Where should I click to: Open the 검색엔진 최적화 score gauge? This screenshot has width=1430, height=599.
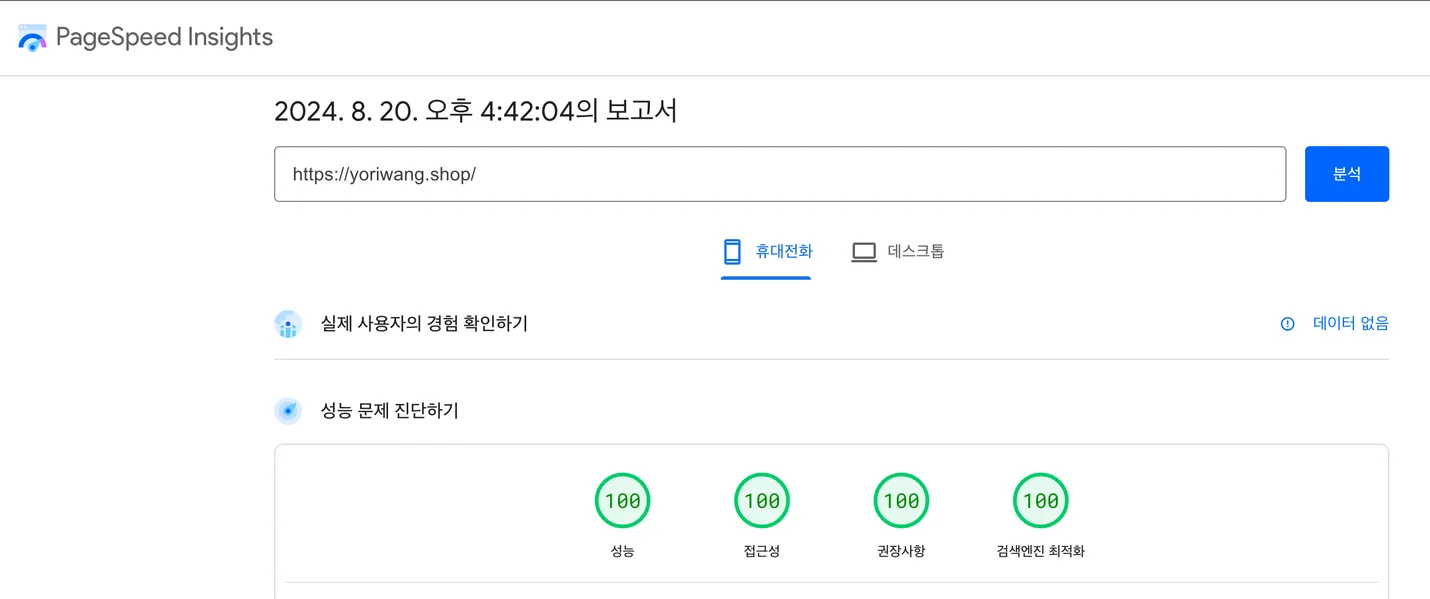(1041, 501)
